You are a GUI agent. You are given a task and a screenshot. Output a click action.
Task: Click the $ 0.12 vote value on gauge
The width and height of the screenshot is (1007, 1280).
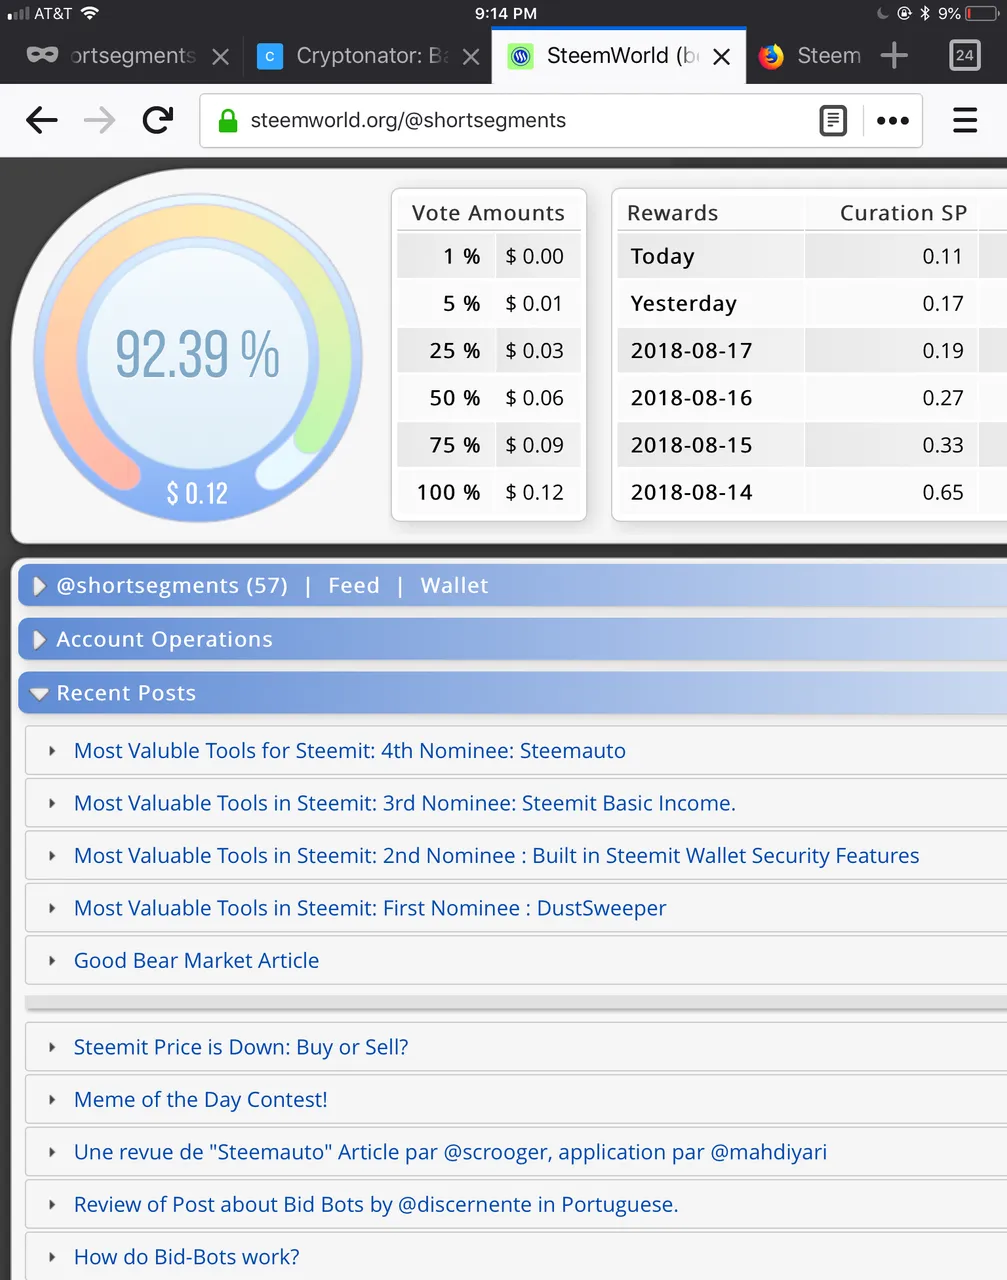(197, 493)
